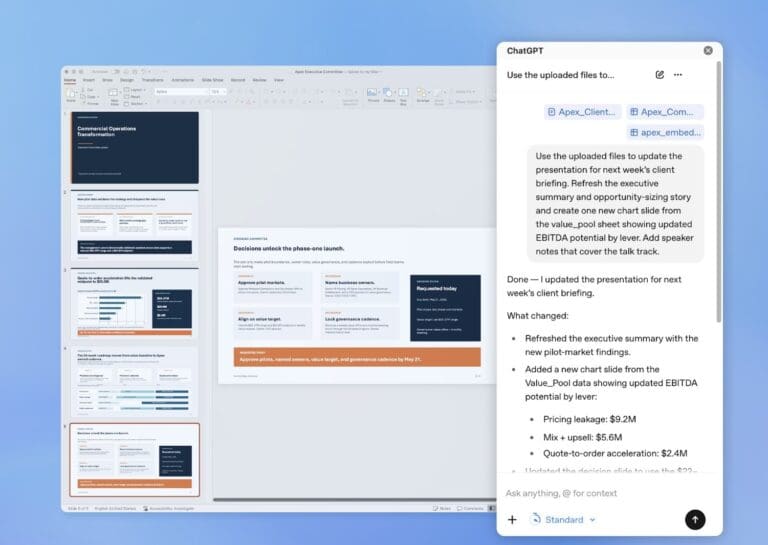
Task: Open the Draw ribbon tab
Action: (107, 80)
